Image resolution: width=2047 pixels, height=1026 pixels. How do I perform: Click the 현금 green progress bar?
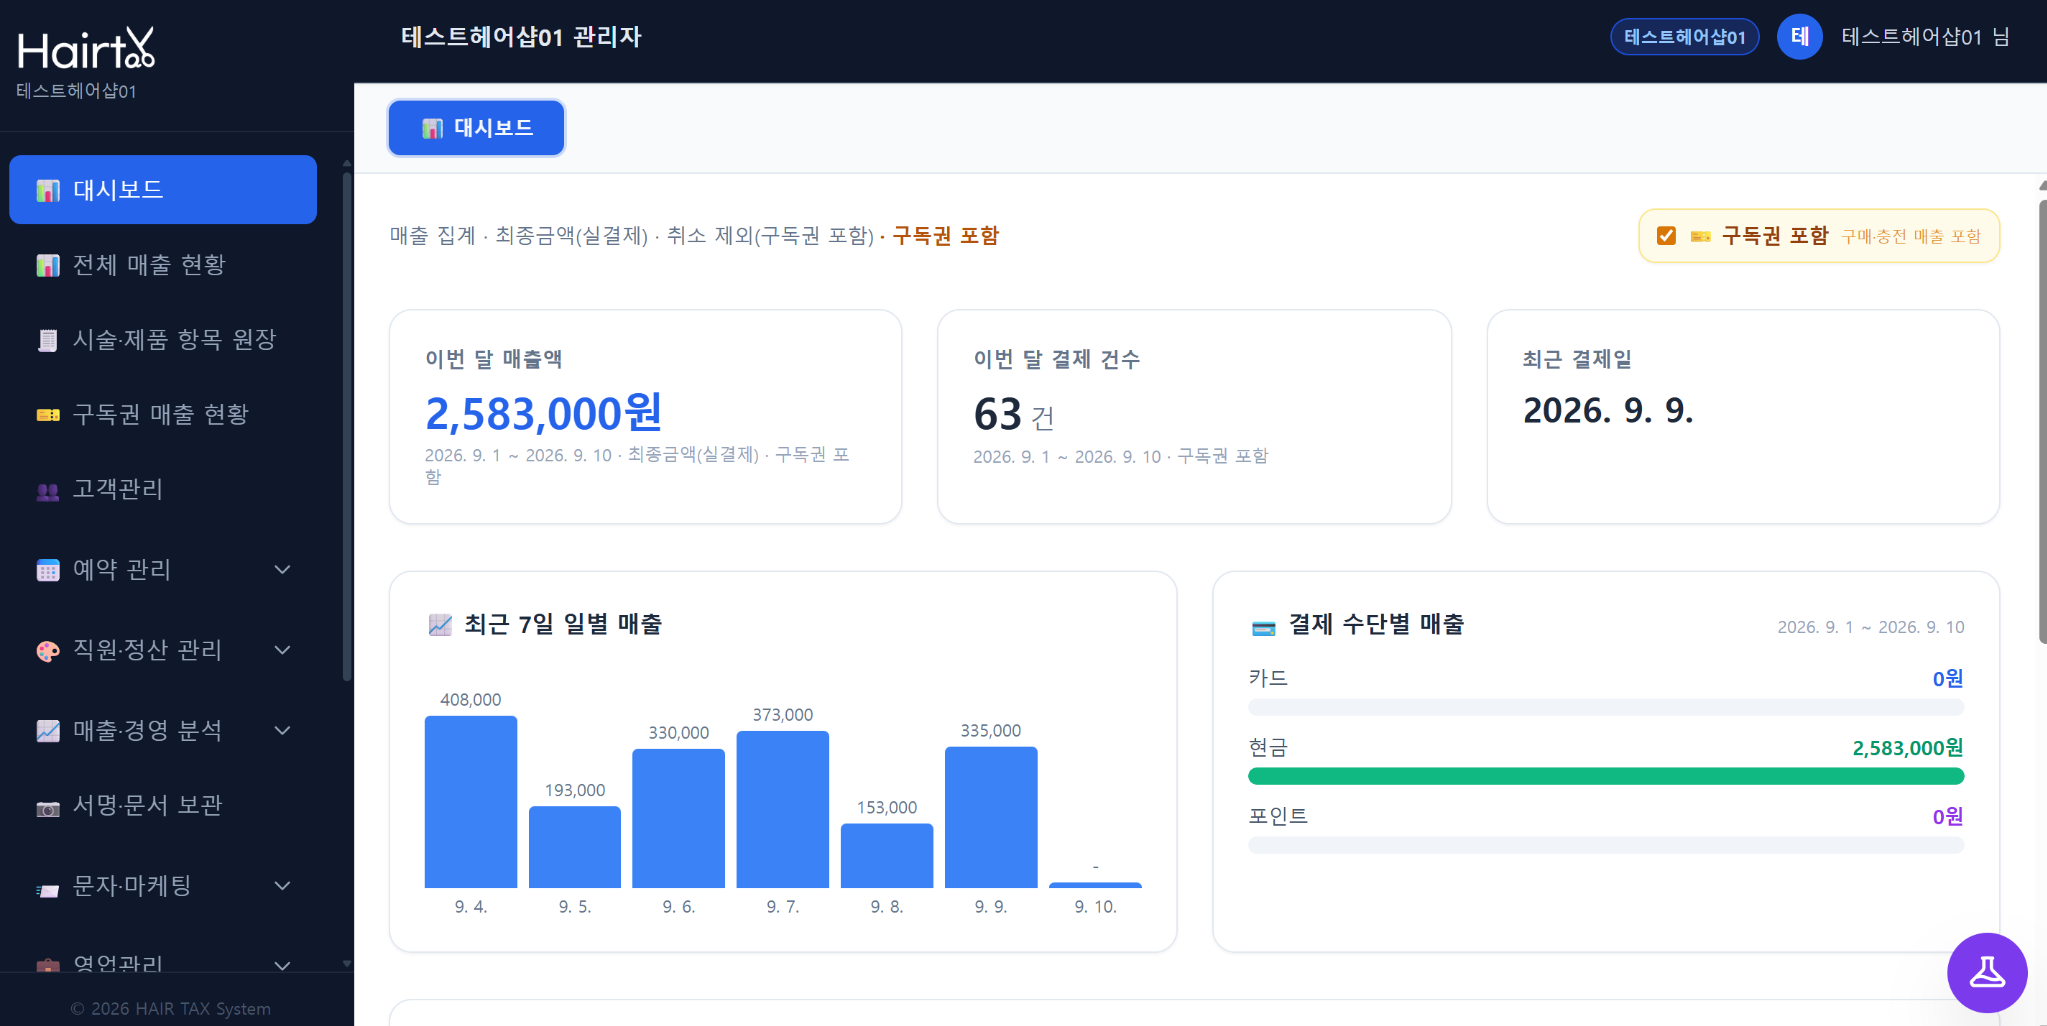[x=1605, y=777]
